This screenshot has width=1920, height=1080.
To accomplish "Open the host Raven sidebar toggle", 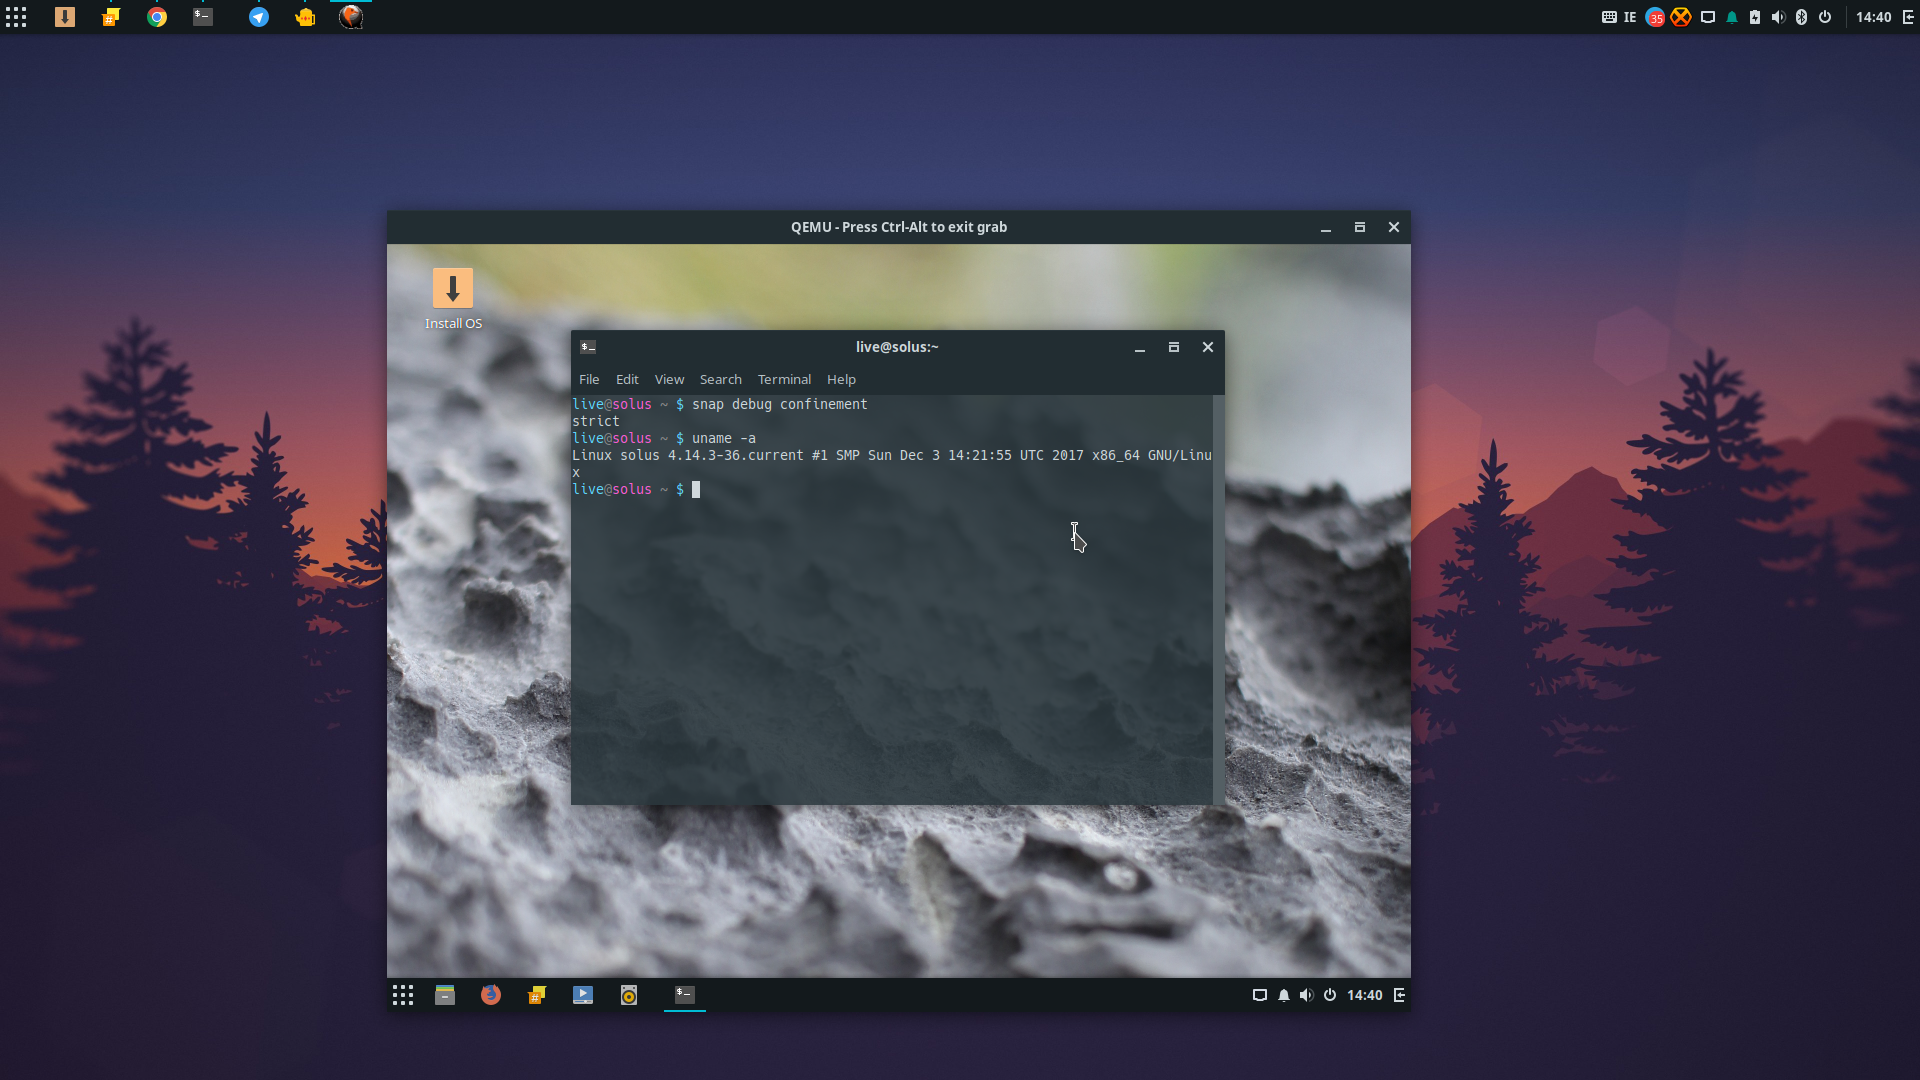I will click(1908, 17).
